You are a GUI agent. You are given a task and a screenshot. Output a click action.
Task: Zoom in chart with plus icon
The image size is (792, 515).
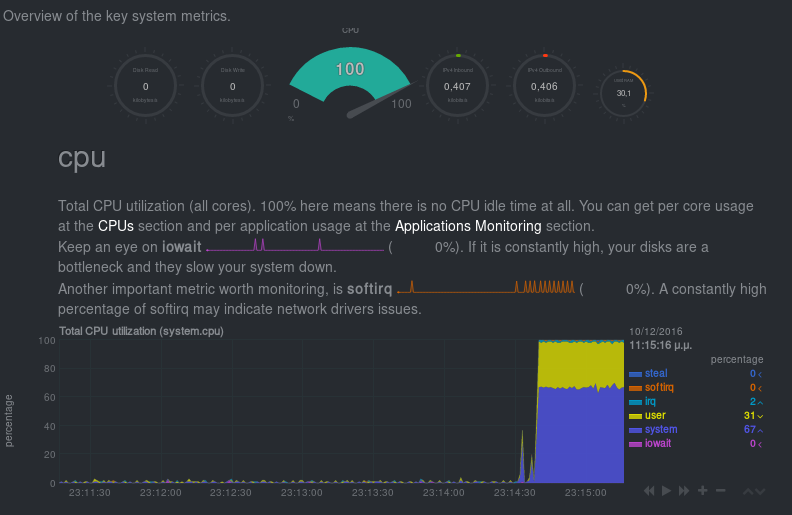703,490
